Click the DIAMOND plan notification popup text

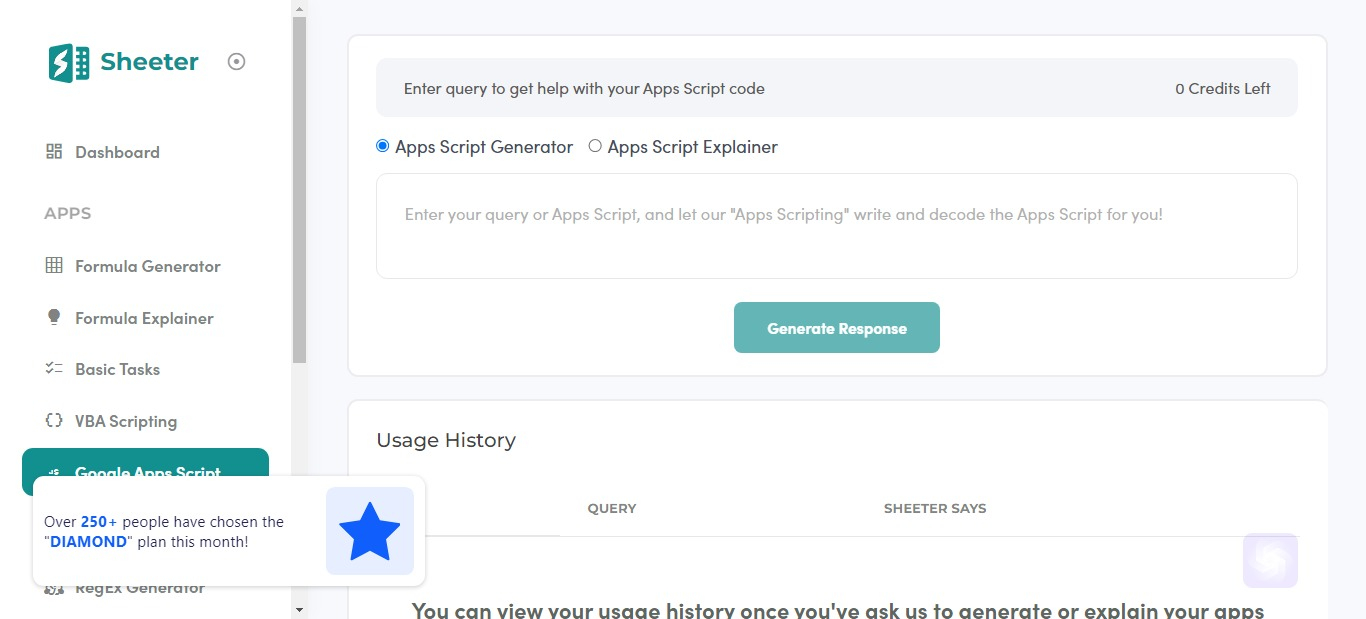pos(164,532)
